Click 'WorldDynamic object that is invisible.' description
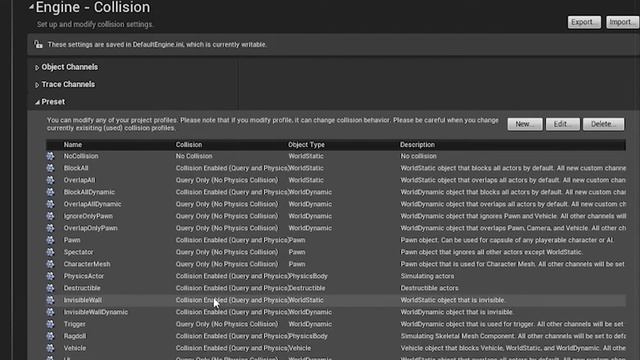The height and width of the screenshot is (360, 640). click(x=456, y=312)
